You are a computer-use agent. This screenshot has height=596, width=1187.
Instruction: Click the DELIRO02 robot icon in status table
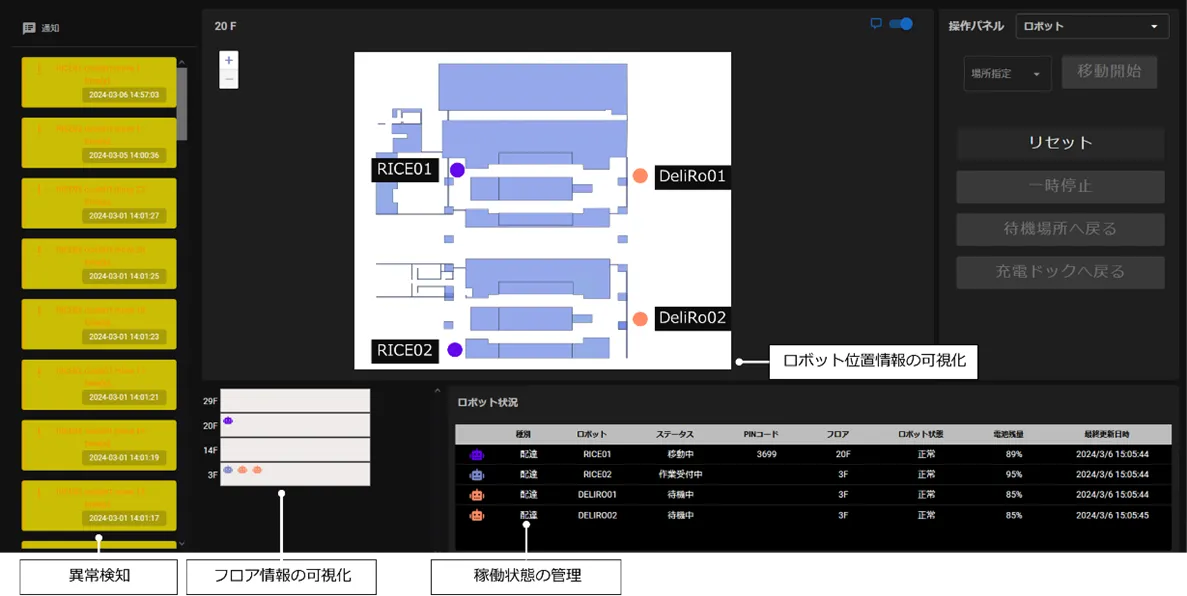(x=477, y=515)
